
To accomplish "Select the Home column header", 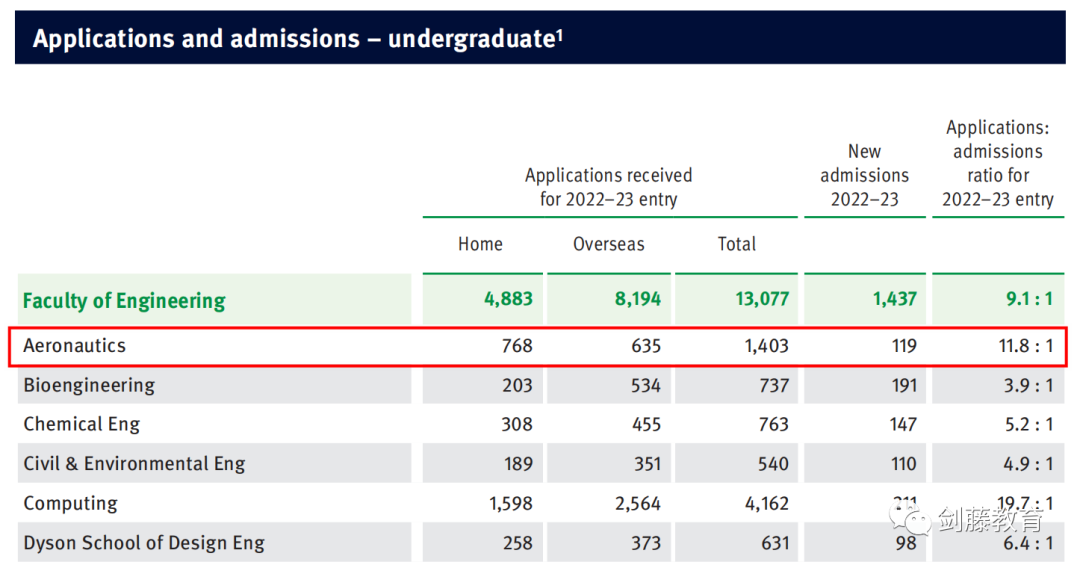I will 480,244.
